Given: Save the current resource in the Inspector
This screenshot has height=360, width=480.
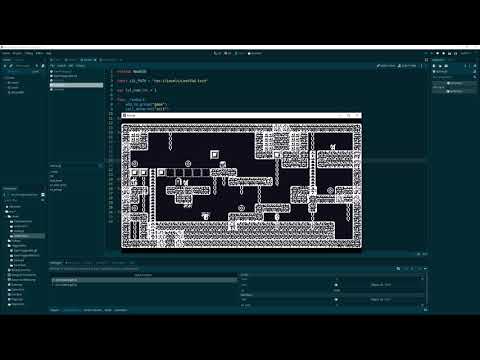Looking at the screenshot, I should (446, 66).
